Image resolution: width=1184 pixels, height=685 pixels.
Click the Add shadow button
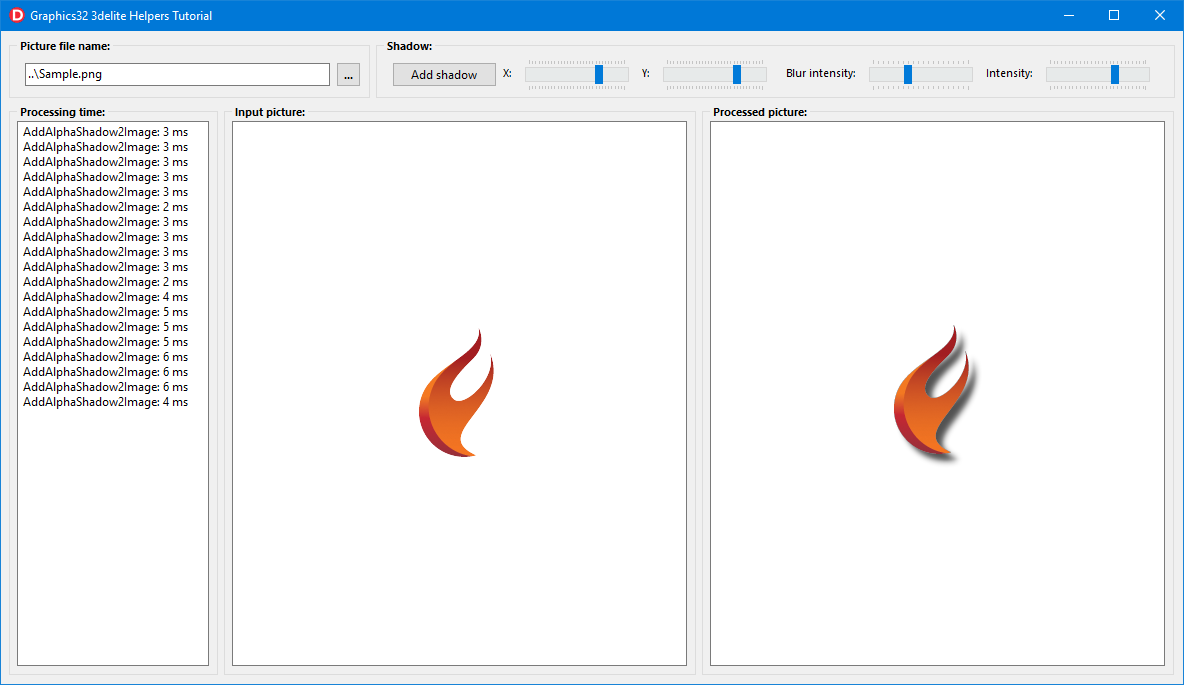tap(443, 74)
